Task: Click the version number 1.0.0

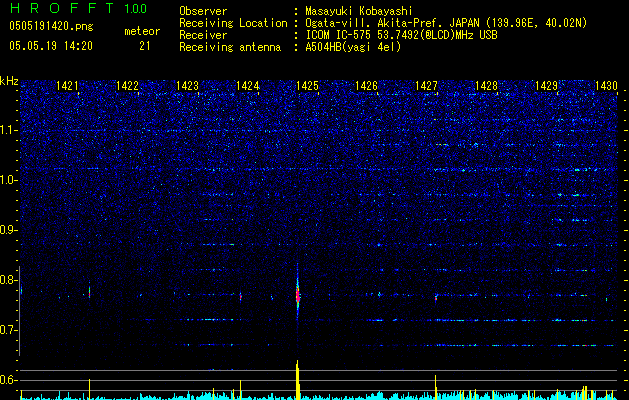Action: pyautogui.click(x=136, y=8)
